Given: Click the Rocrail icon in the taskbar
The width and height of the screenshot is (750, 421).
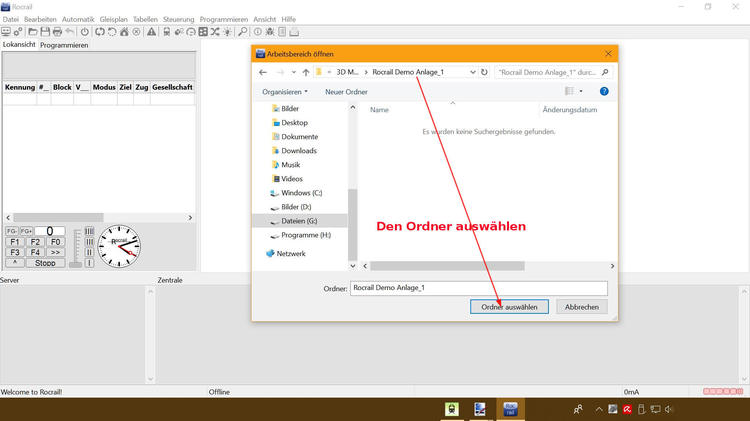Looking at the screenshot, I should tap(510, 409).
